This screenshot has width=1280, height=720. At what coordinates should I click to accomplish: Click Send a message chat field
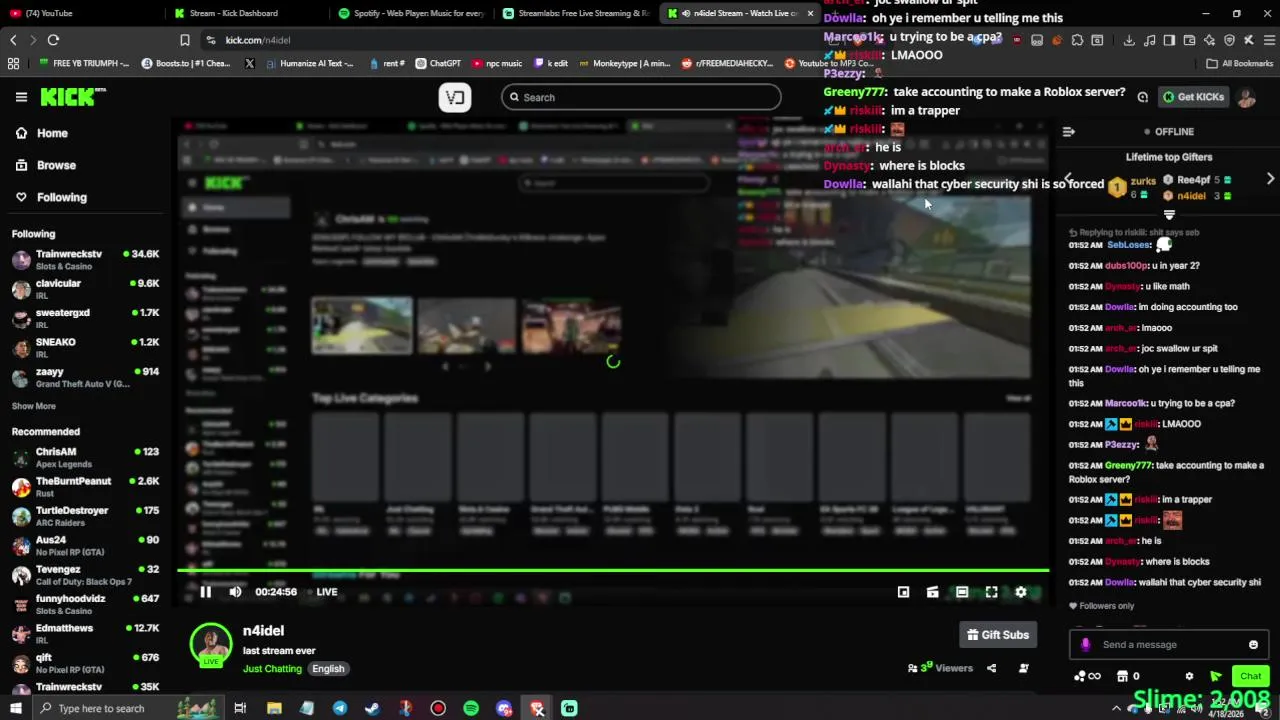point(1168,645)
